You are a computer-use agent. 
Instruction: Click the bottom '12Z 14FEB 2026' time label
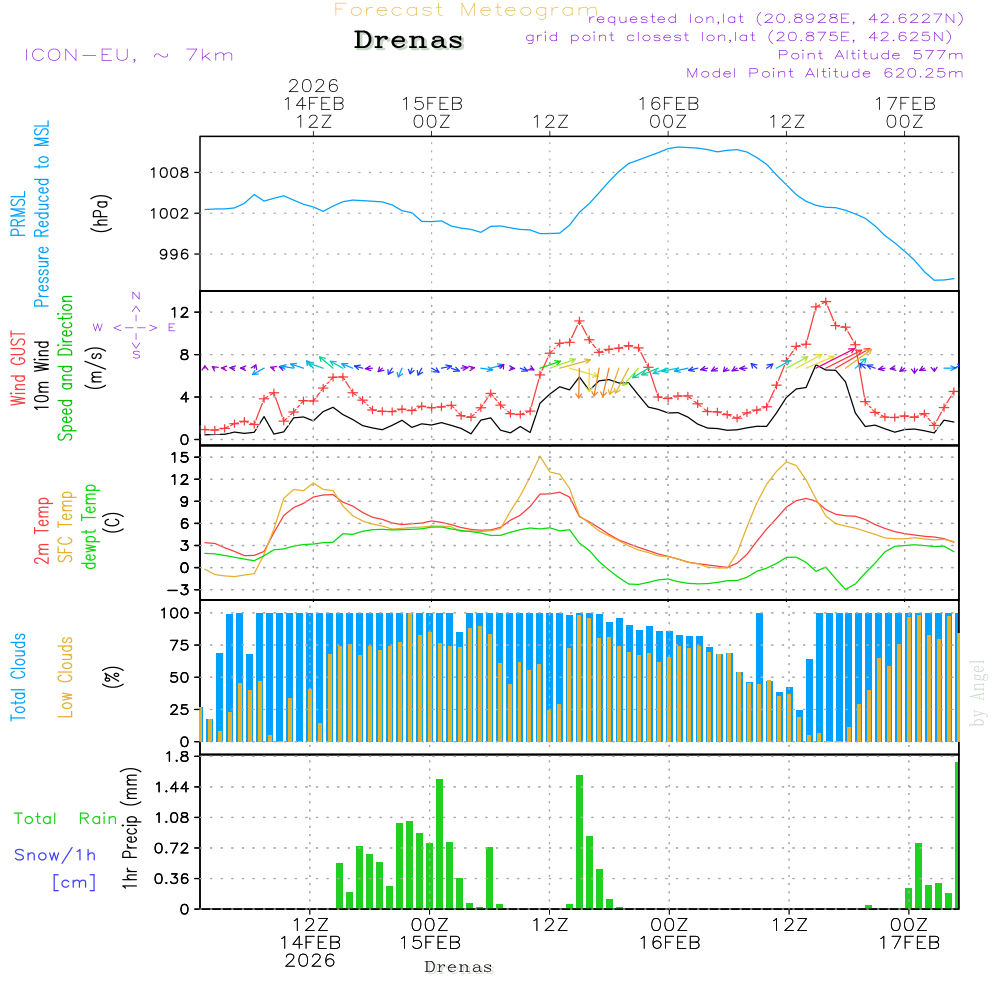(310, 942)
